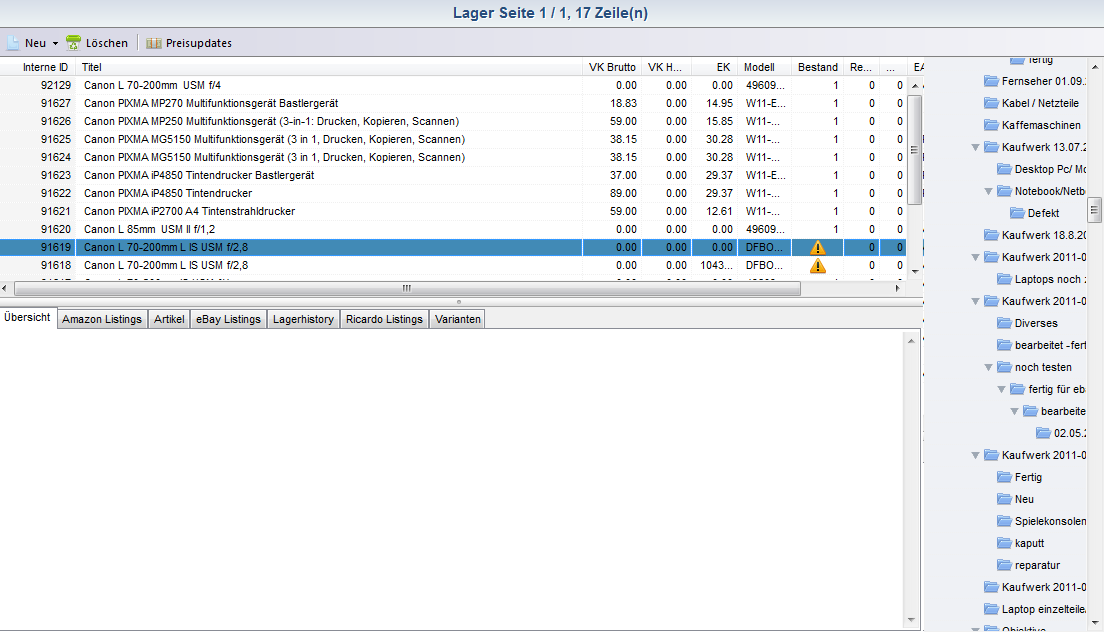Image resolution: width=1104 pixels, height=632 pixels.
Task: Open the Ricardo Listings tab
Action: pos(384,319)
